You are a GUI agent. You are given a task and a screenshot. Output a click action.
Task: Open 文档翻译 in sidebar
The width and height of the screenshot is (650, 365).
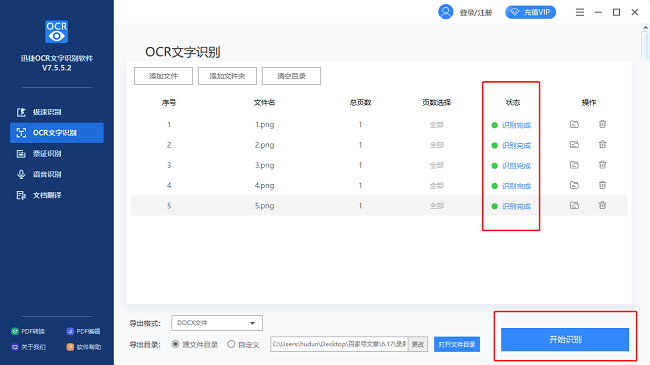pyautogui.click(x=56, y=195)
